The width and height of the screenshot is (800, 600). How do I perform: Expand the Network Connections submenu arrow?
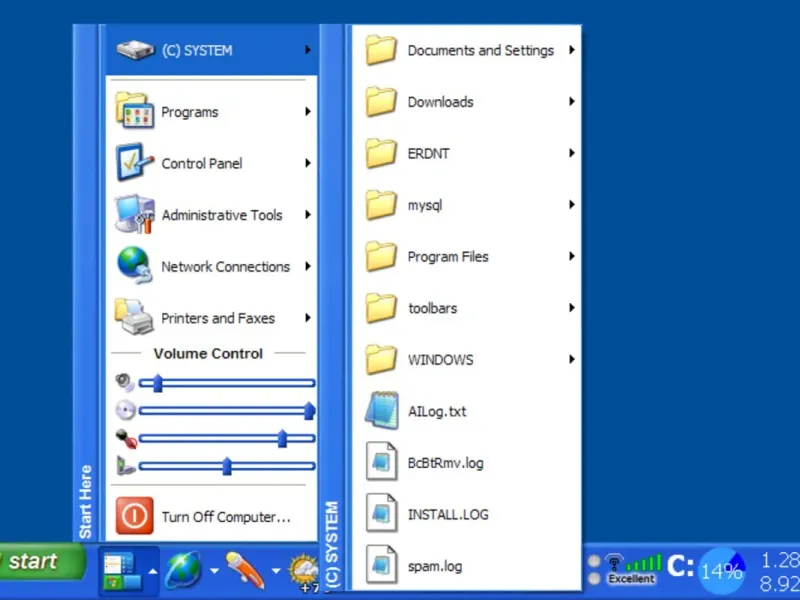(308, 266)
